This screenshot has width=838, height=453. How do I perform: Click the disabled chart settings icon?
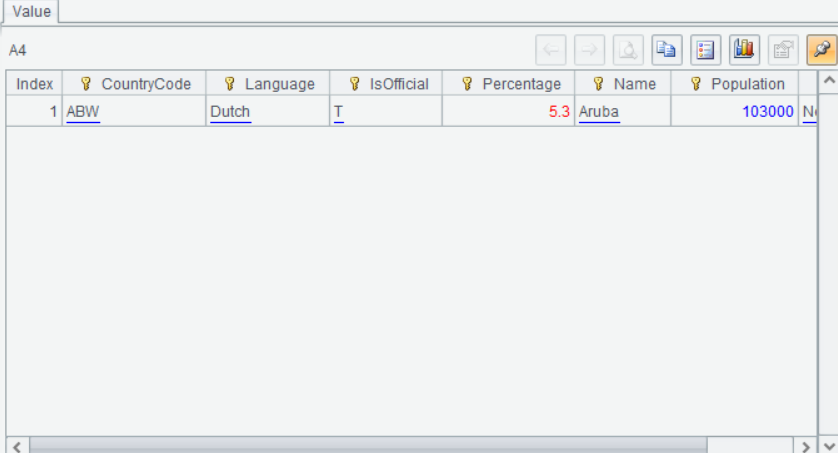coord(783,49)
